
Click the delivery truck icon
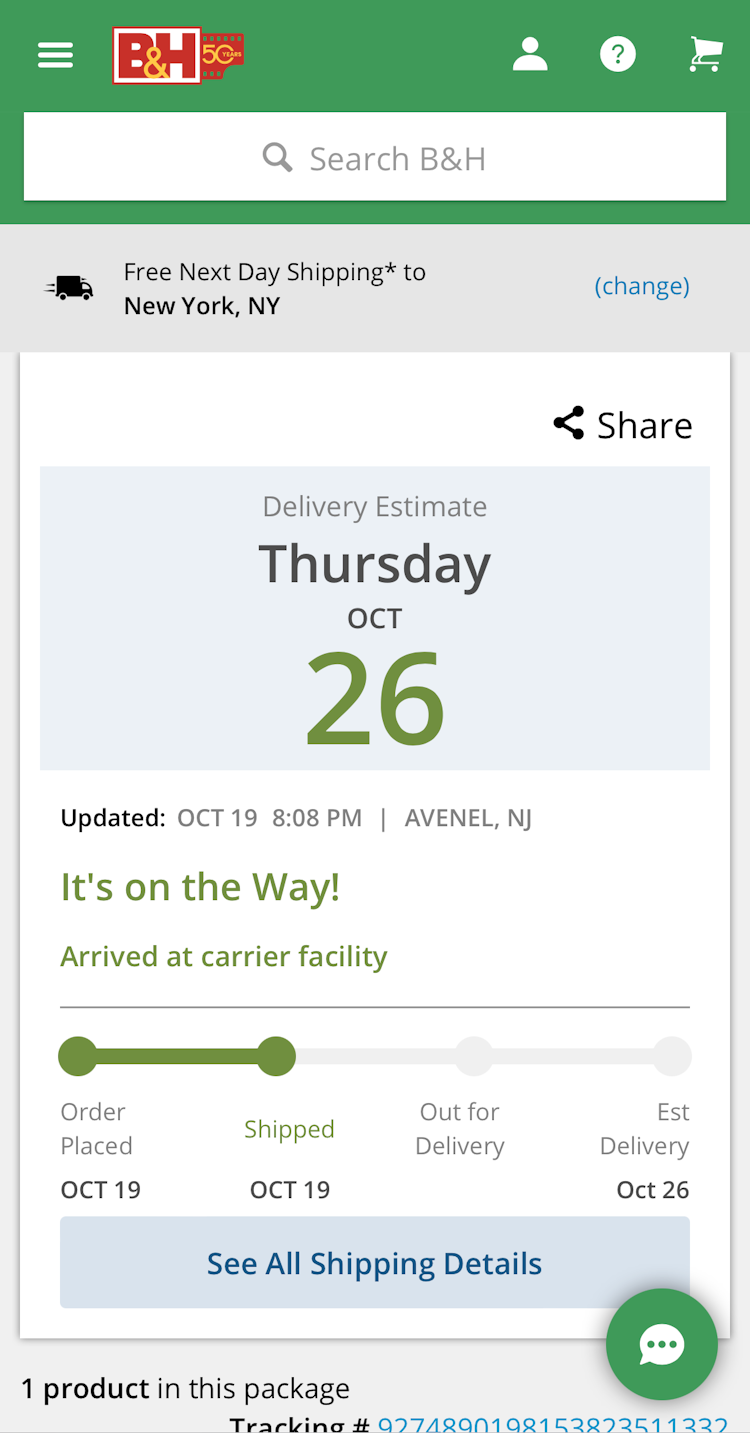[x=70, y=288]
